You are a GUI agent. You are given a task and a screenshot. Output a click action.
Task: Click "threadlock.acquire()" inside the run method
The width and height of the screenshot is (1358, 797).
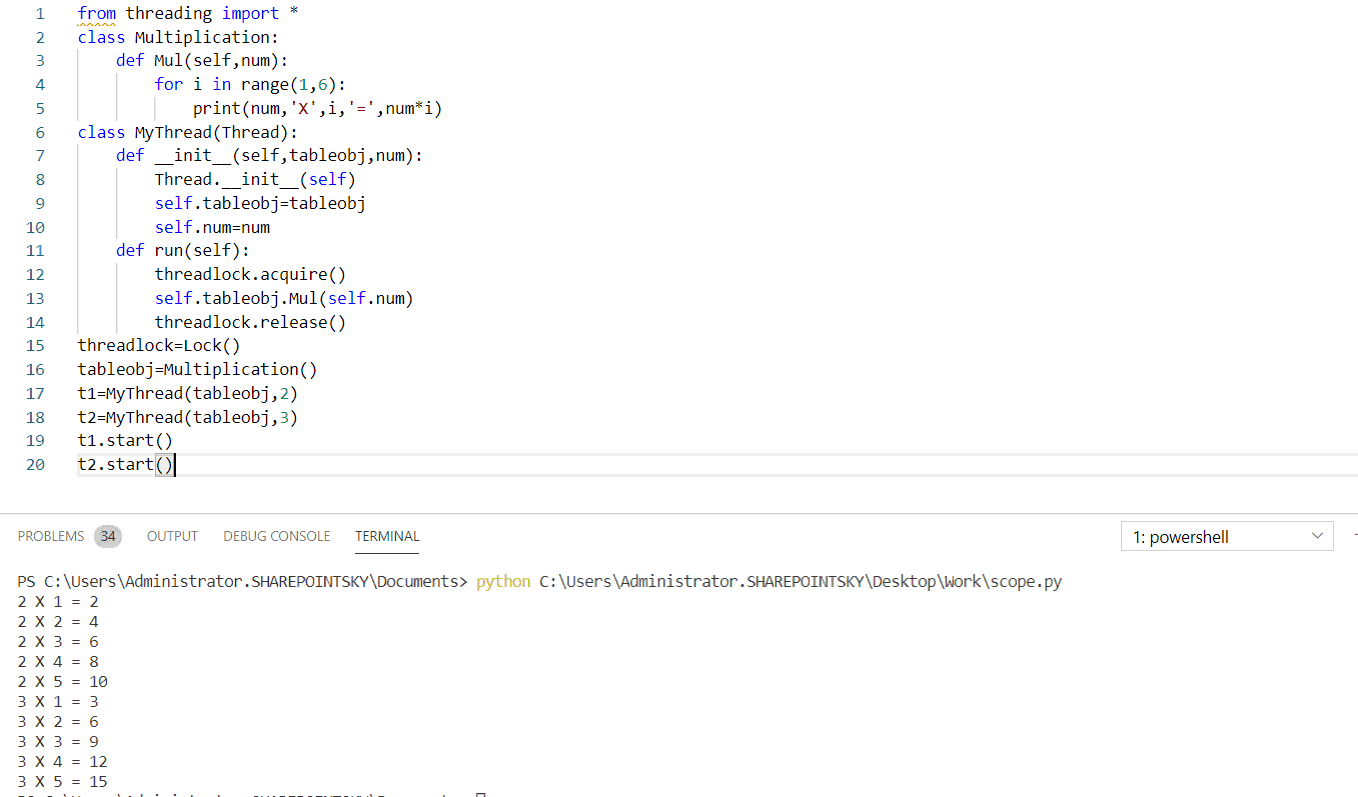pyautogui.click(x=250, y=273)
